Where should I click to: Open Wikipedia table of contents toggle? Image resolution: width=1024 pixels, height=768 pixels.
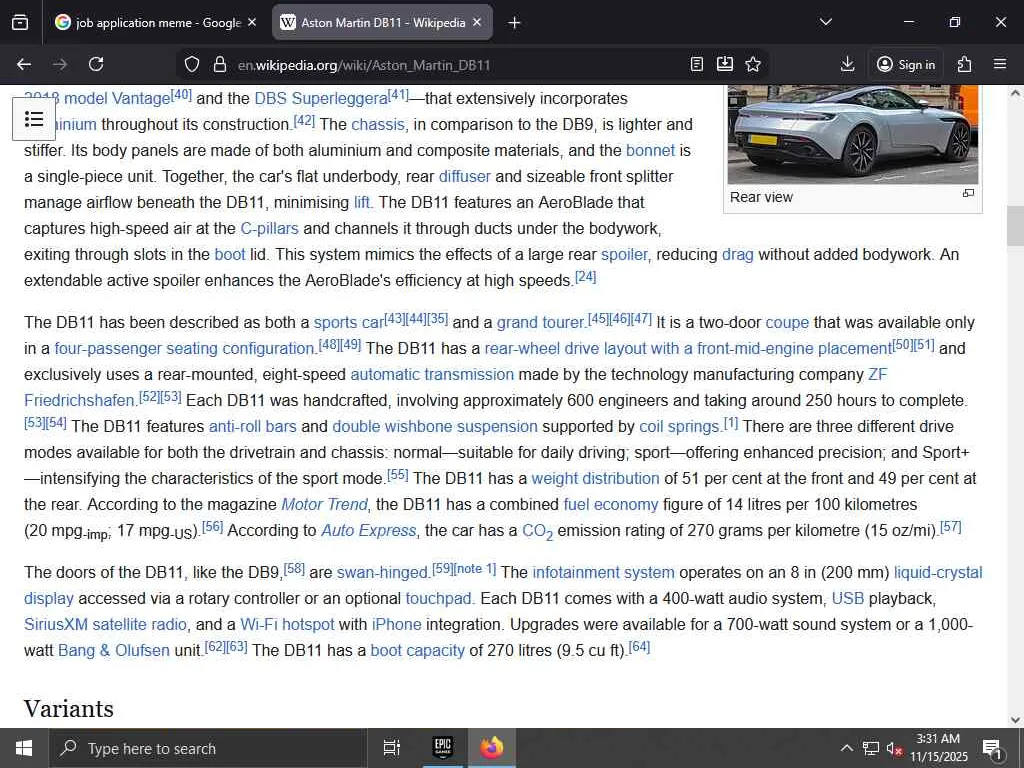point(34,119)
